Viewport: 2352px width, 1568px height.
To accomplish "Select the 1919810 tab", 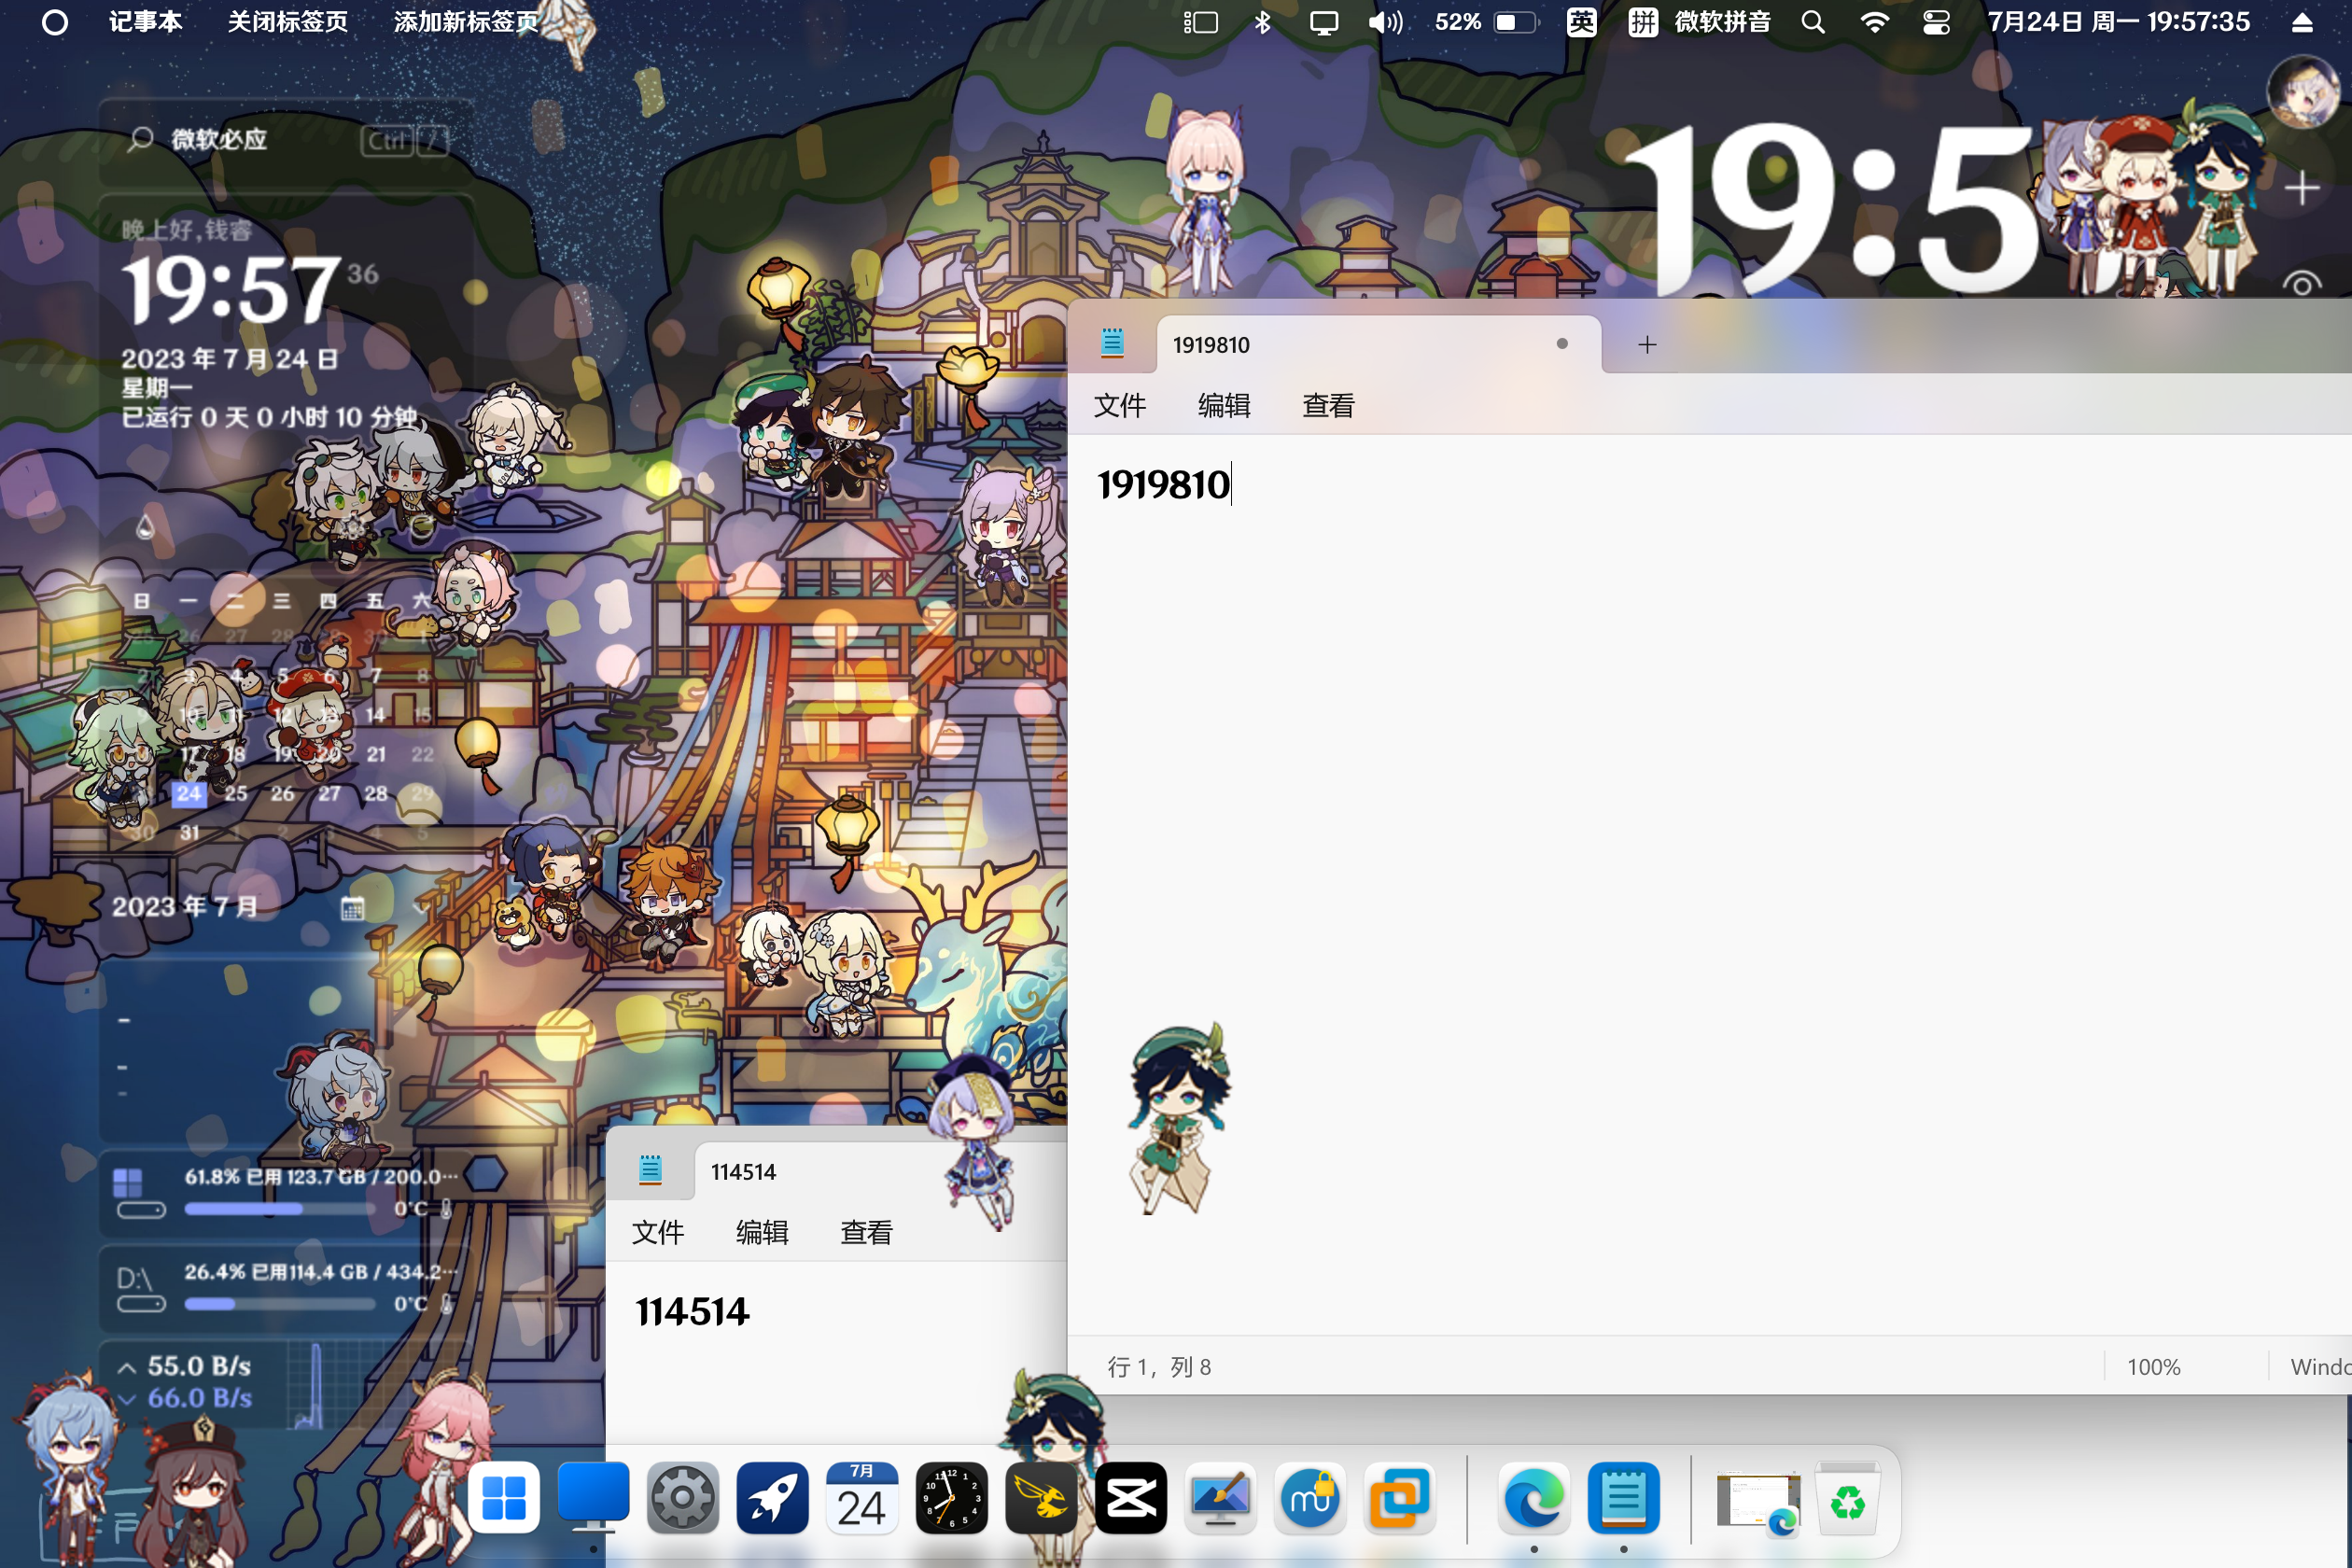I will coord(1378,345).
